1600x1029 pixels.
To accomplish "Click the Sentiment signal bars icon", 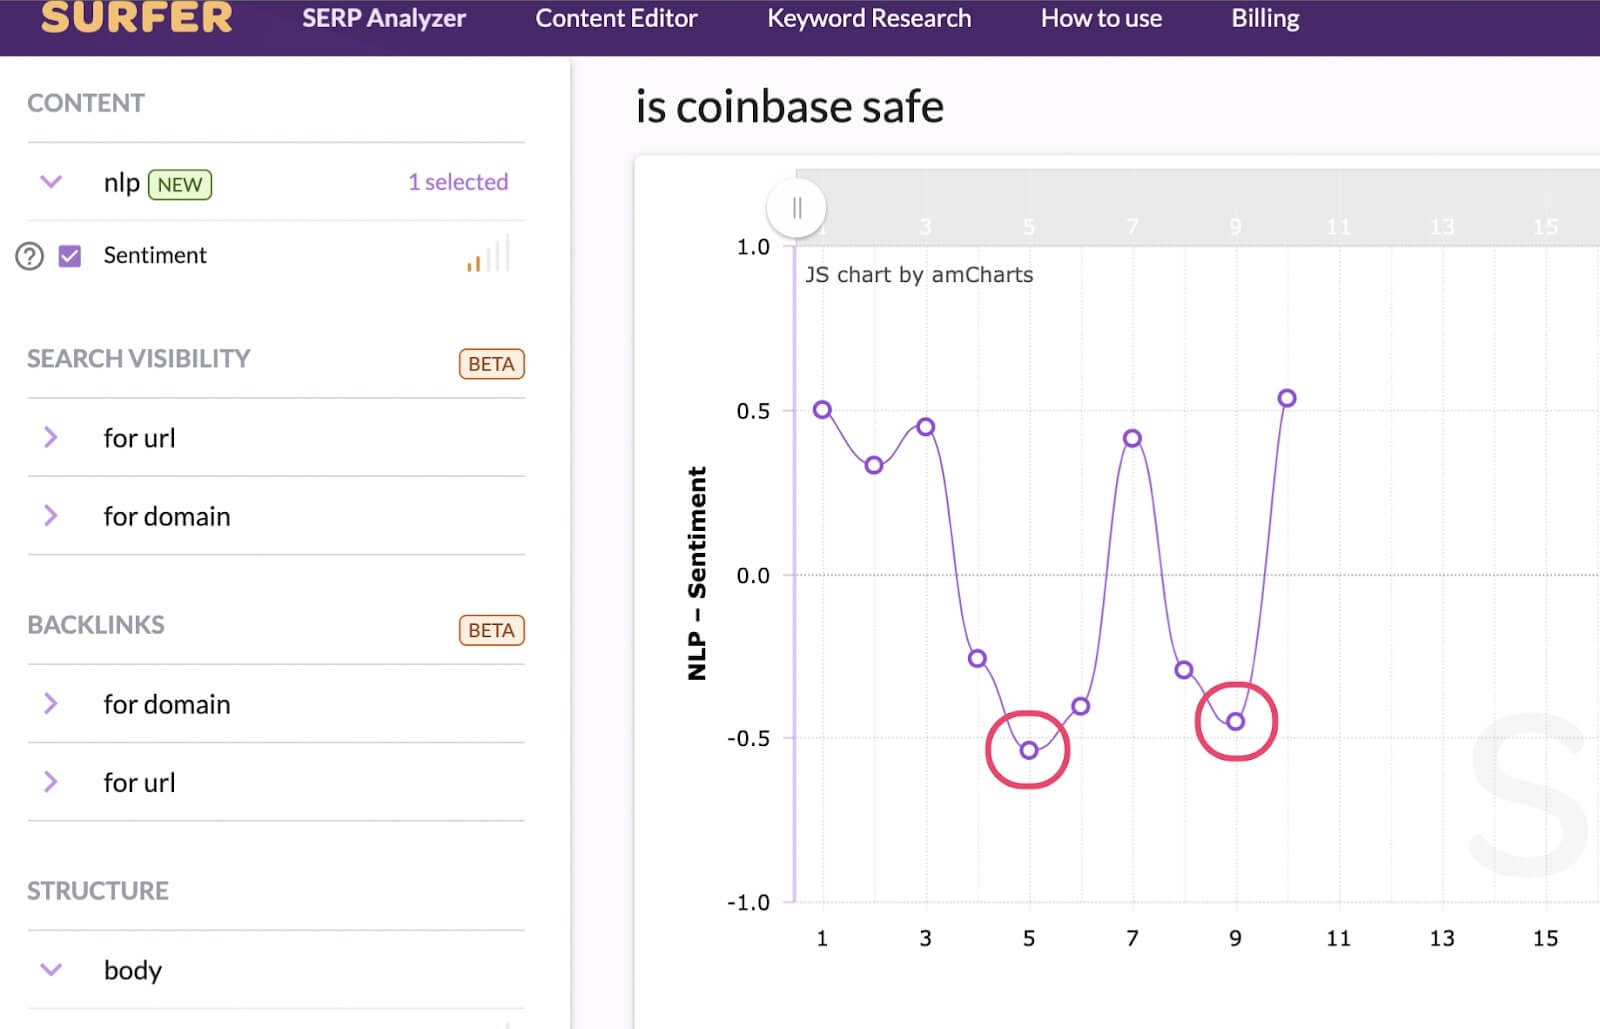I will [488, 255].
